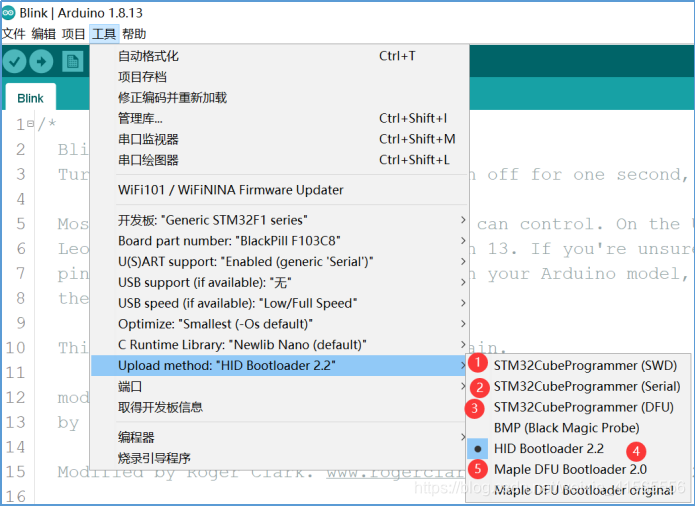Click 烧录引导程序 burn bootloader entry

[x=280, y=458]
